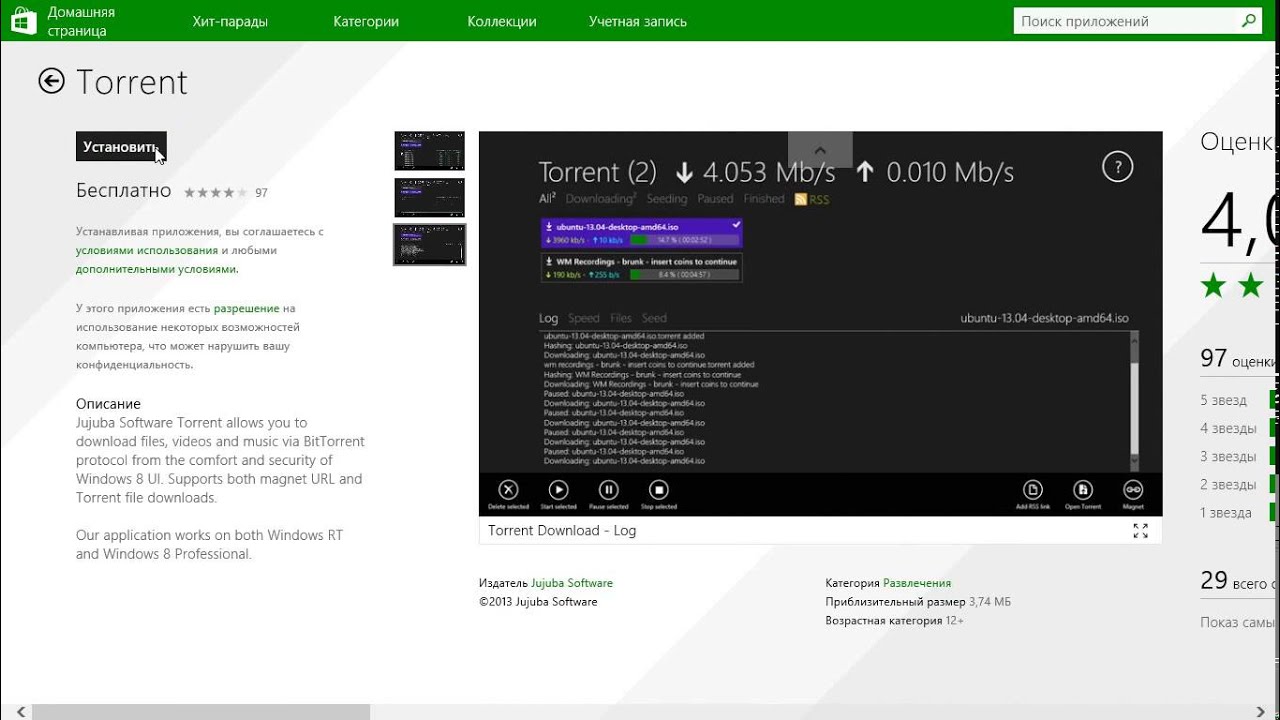The width and height of the screenshot is (1280, 720).
Task: Expand screenshot with fullscreen arrows icon
Action: tap(1140, 531)
